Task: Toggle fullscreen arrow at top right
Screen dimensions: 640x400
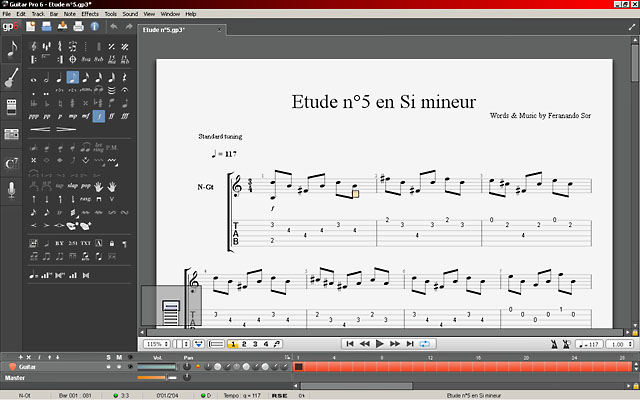Action: [632, 28]
